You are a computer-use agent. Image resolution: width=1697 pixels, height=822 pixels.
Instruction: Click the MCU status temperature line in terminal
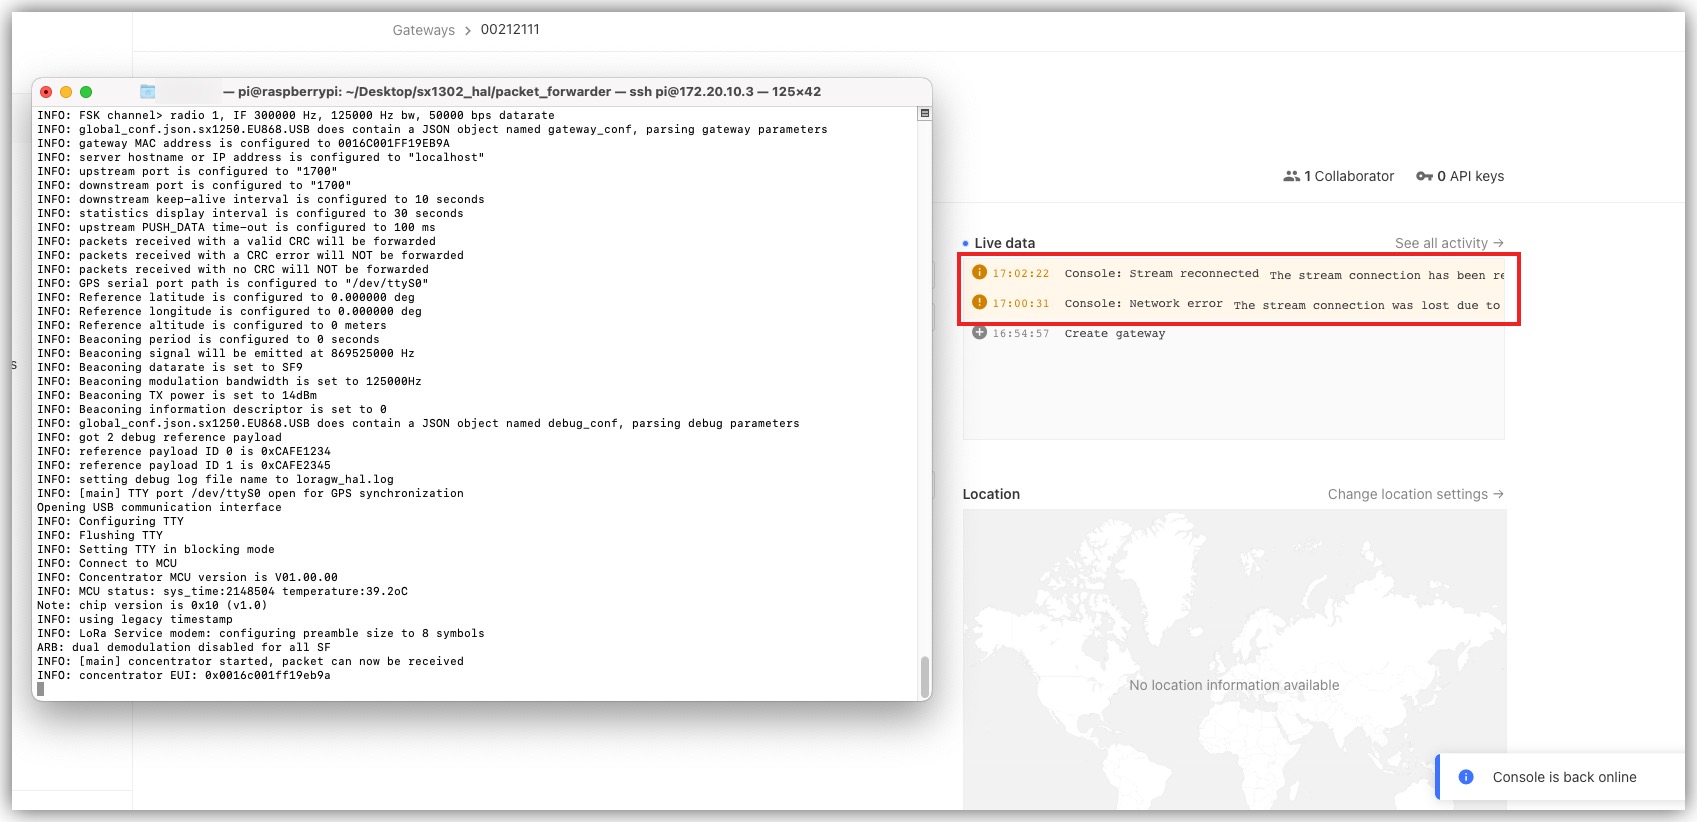222,591
